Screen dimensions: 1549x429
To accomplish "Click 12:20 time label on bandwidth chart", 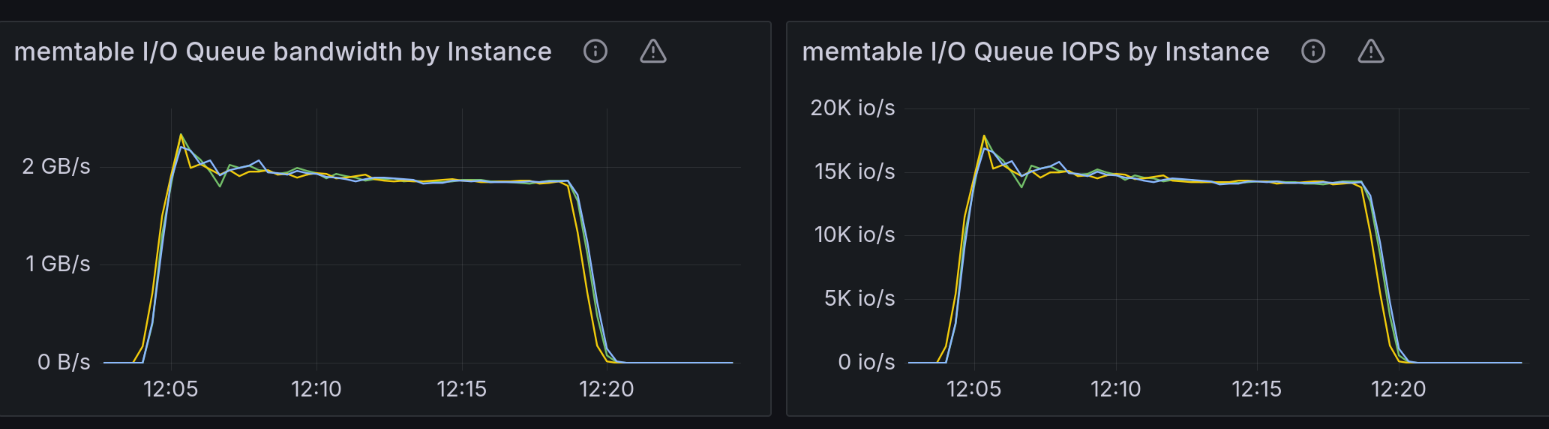I will 606,389.
